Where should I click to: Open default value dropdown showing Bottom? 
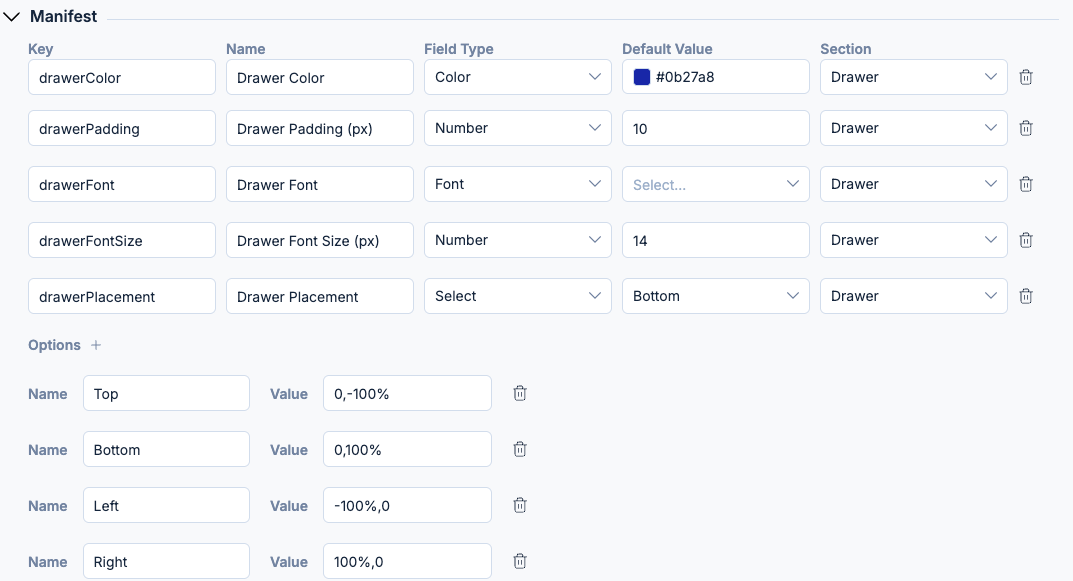[x=716, y=296]
